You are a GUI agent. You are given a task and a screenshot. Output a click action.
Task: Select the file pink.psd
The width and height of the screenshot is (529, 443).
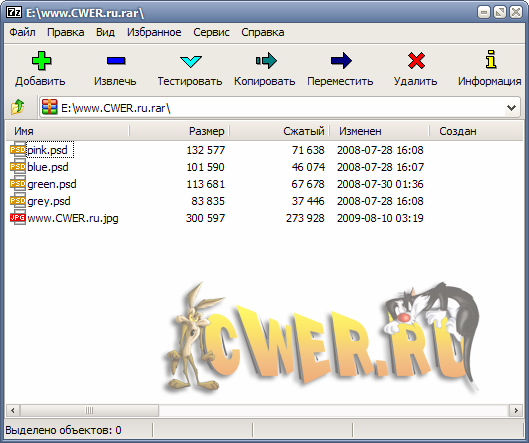point(48,150)
